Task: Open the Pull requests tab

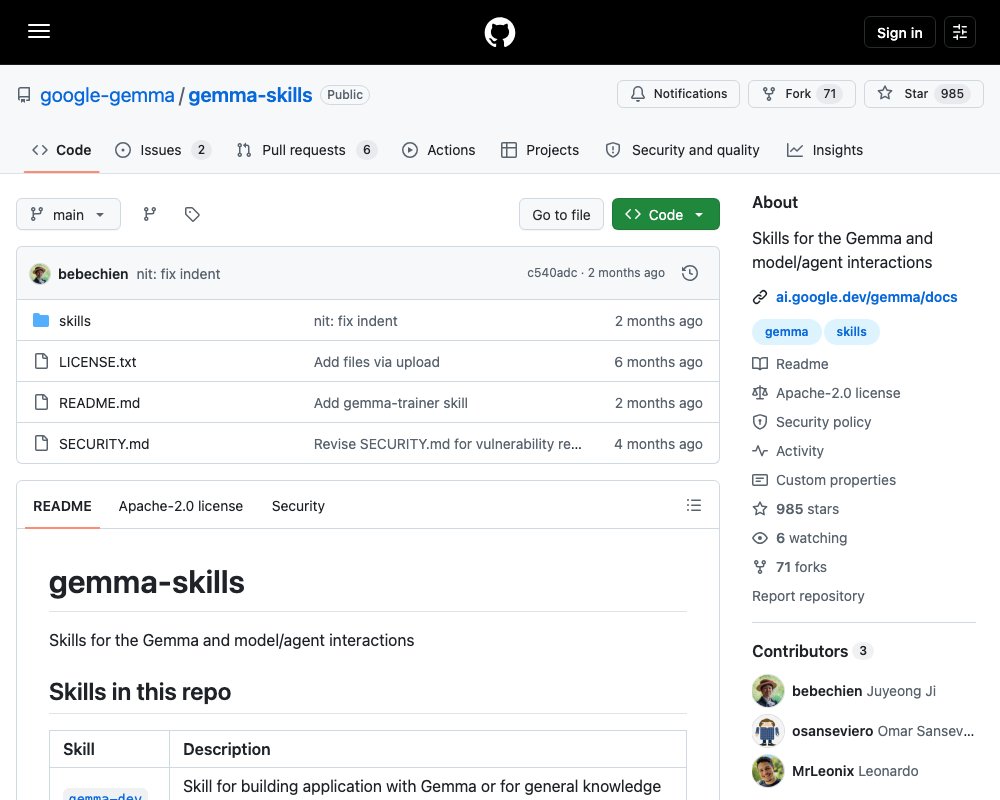Action: (307, 150)
